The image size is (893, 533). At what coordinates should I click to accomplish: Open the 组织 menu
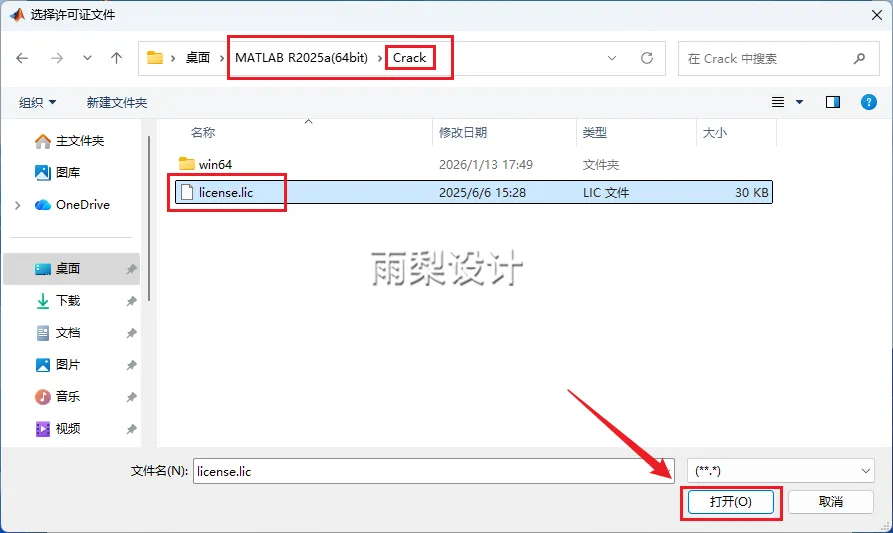pos(37,102)
